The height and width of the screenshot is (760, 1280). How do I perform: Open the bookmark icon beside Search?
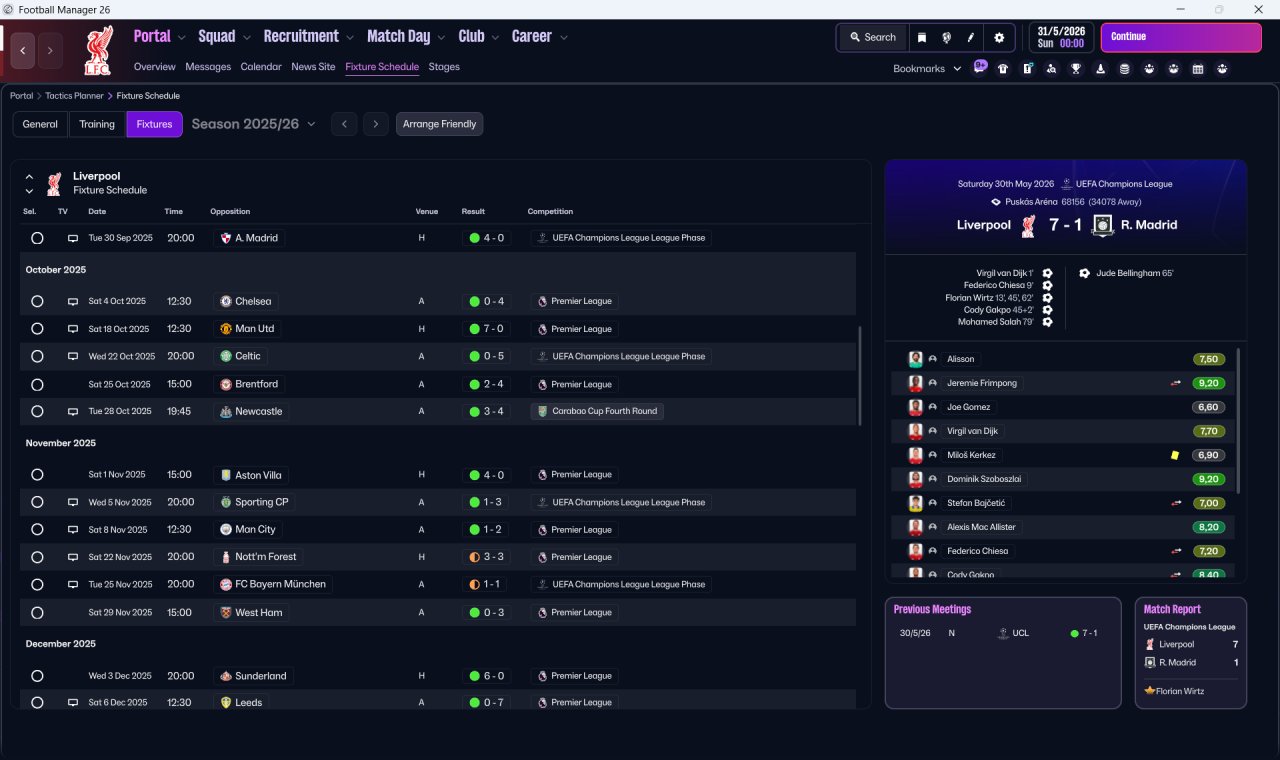coord(922,37)
